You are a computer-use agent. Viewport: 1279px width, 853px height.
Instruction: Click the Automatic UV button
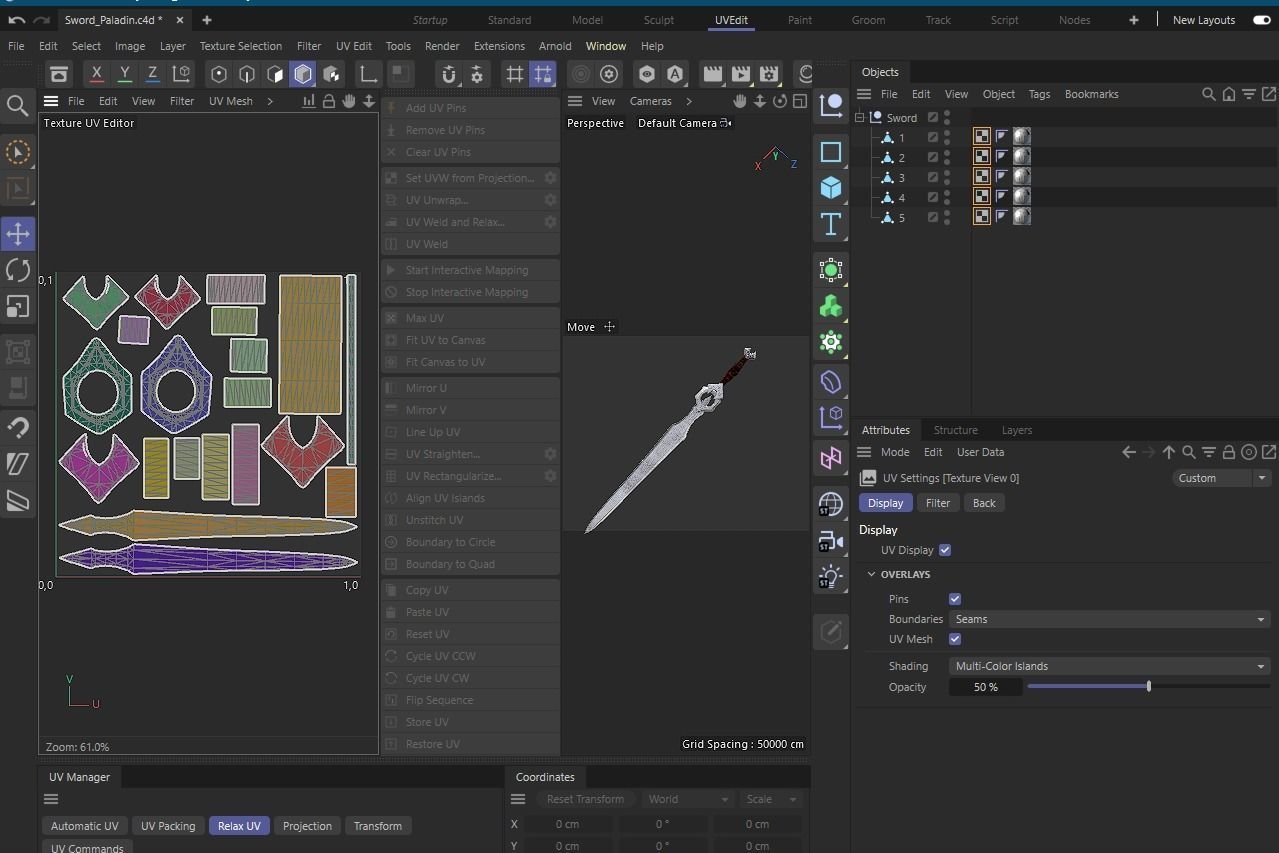point(84,826)
